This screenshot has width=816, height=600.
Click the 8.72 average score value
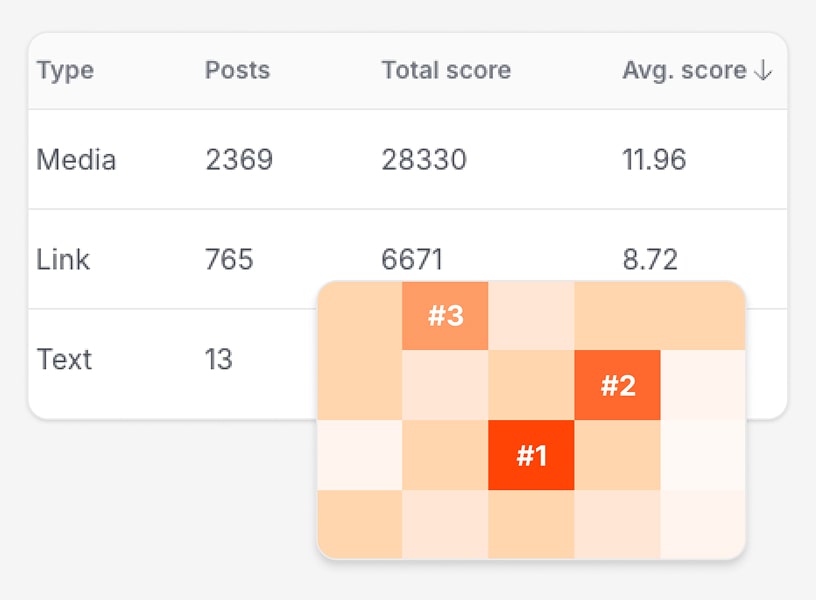pos(650,260)
